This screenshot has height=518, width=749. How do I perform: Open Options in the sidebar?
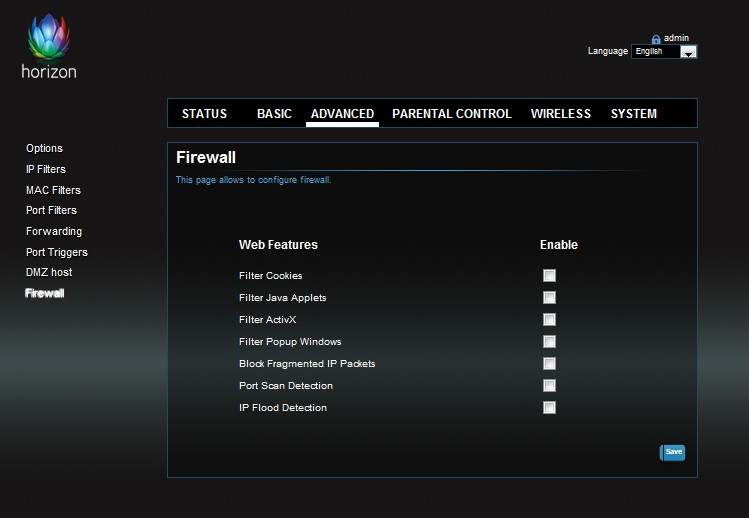click(44, 148)
